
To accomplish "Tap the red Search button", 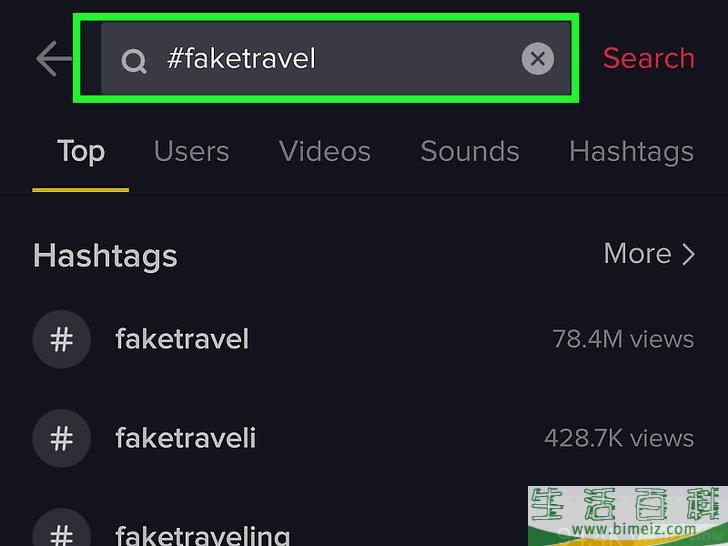I will [649, 58].
